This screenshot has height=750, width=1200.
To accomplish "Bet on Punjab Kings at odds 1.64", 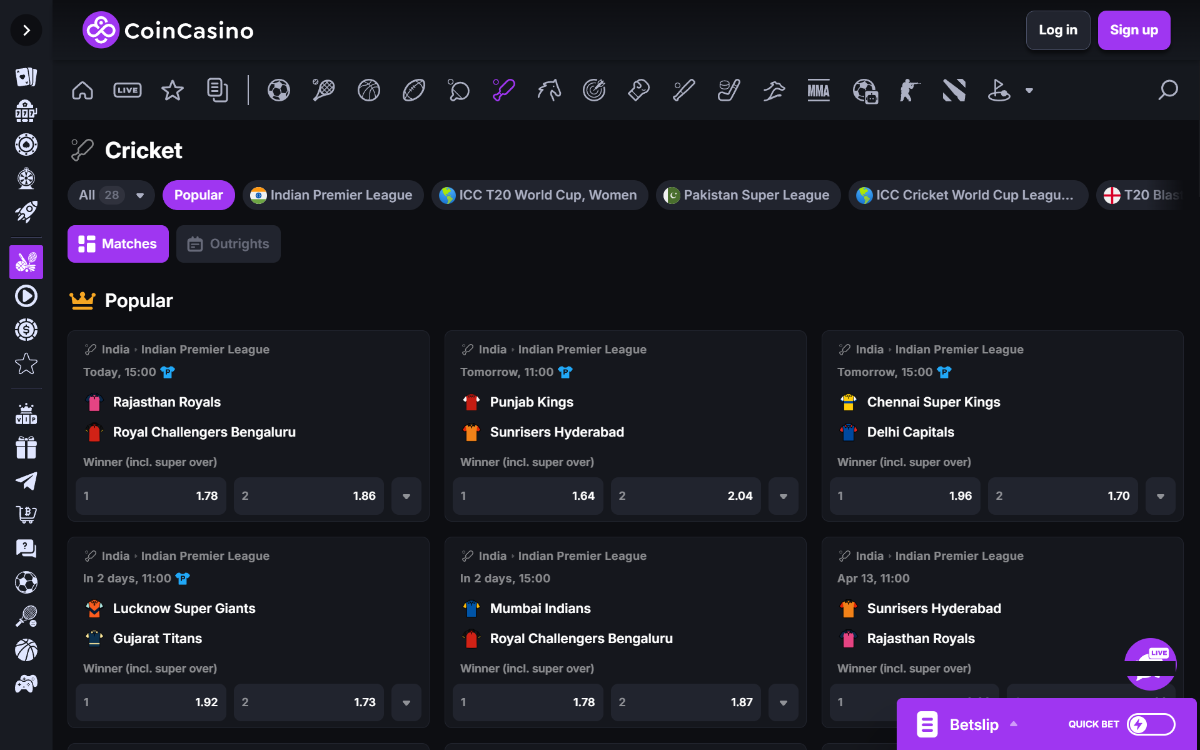I will tap(528, 496).
